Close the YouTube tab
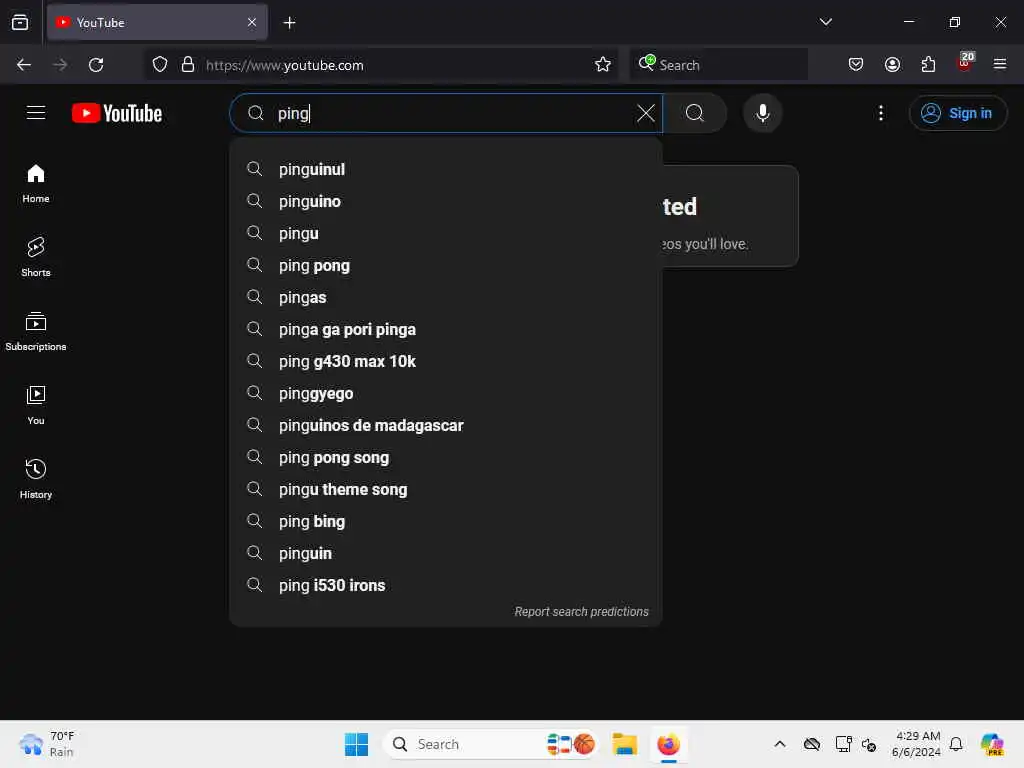 click(252, 23)
